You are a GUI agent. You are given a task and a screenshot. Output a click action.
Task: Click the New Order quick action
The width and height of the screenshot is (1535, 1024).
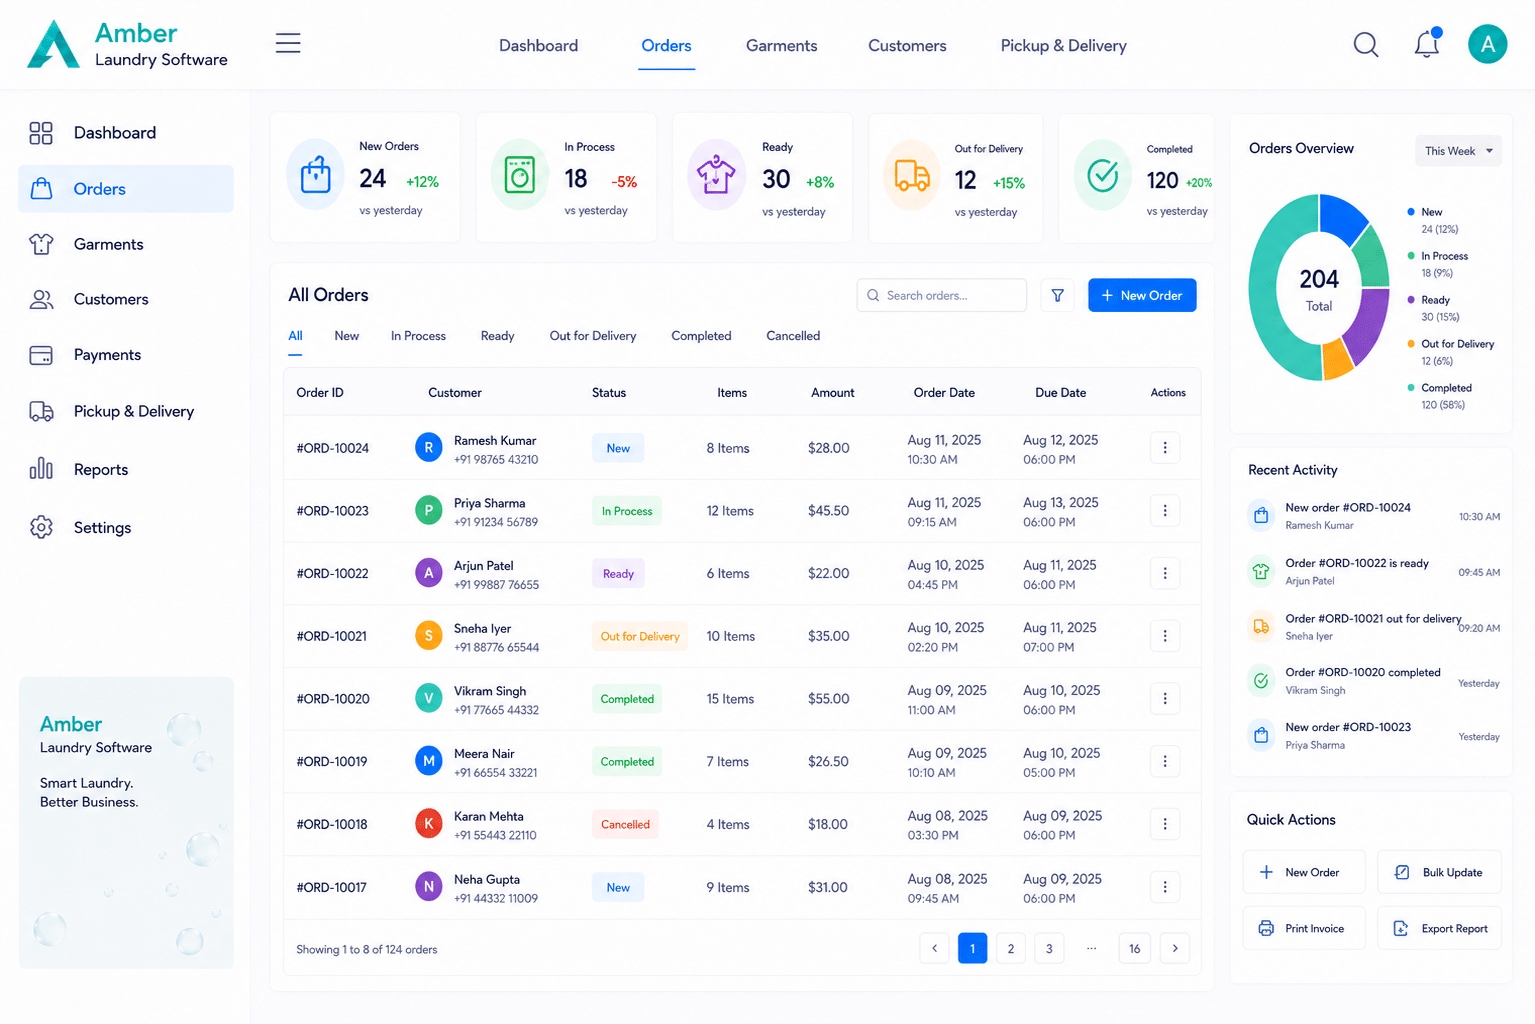pyautogui.click(x=1304, y=872)
